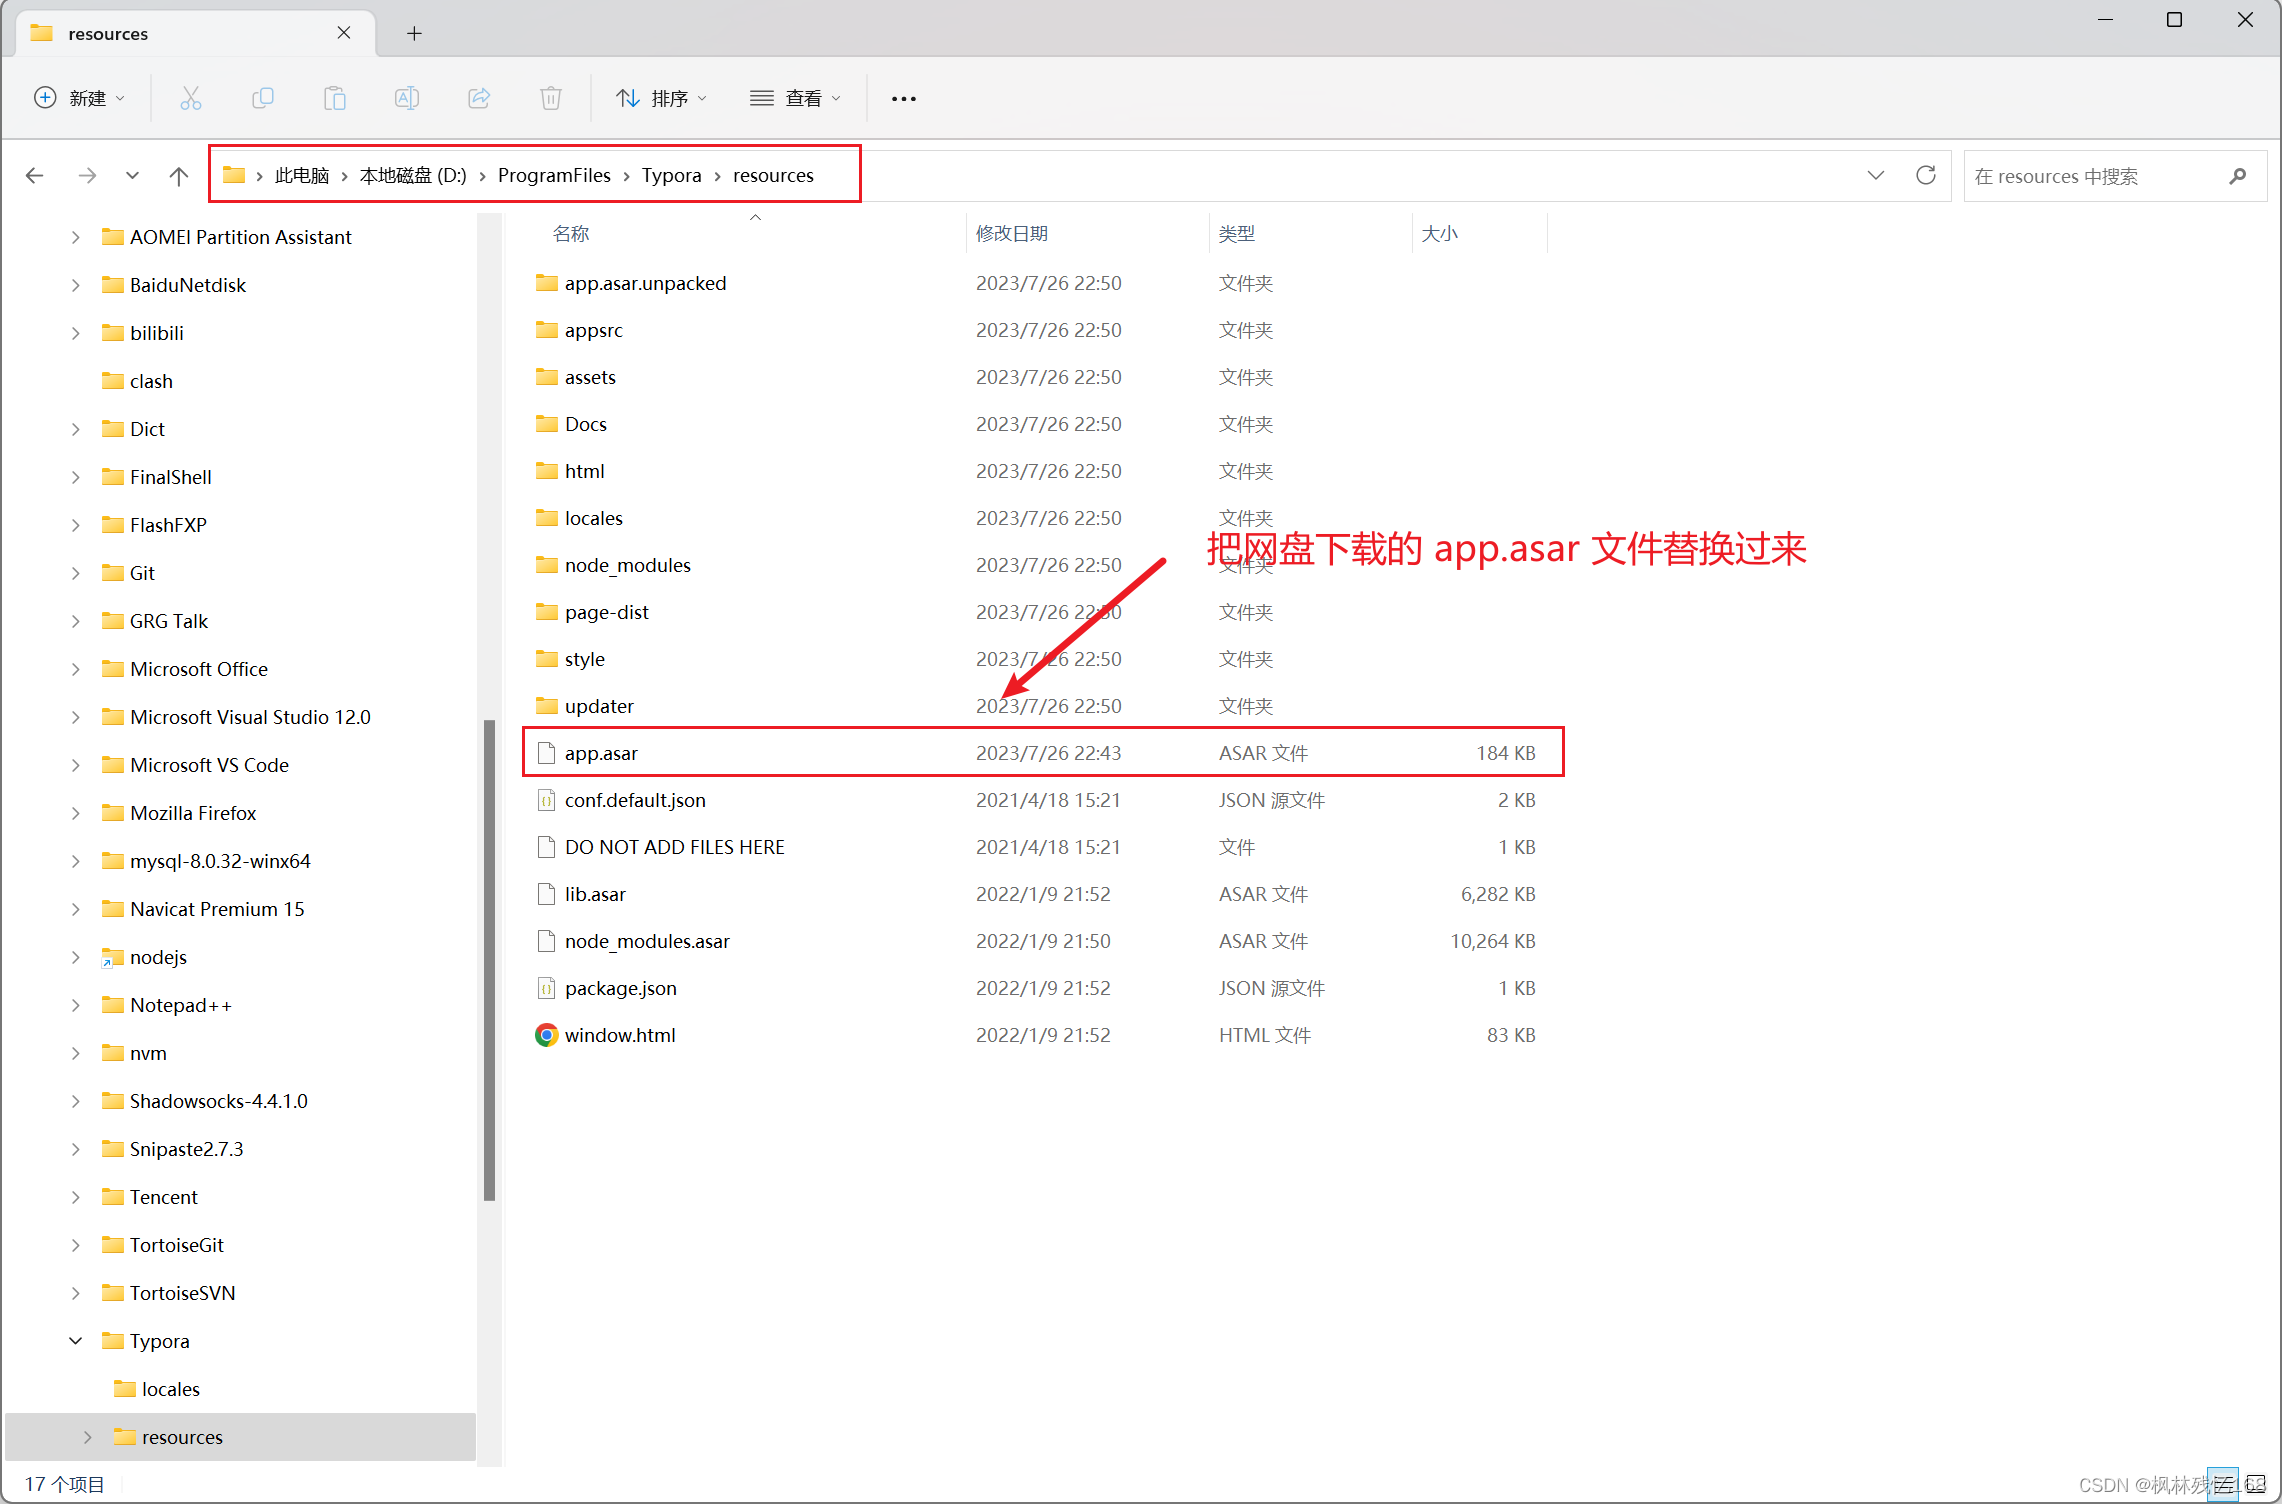Select Microsoft VS Code in tree
The width and height of the screenshot is (2282, 1504).
pos(209,765)
